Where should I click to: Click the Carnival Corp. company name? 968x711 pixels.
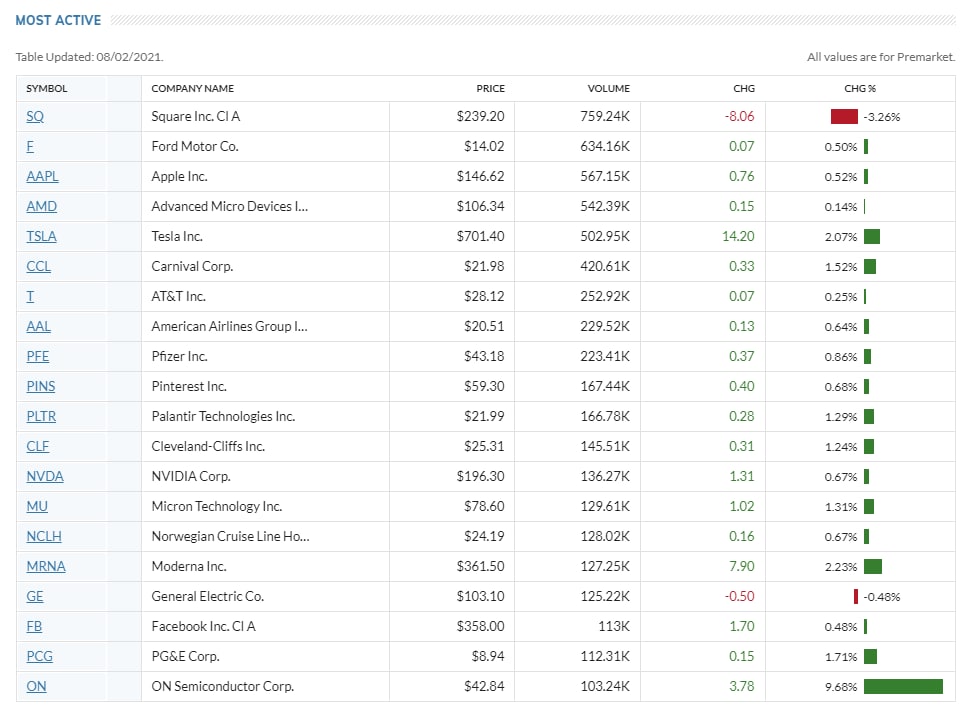point(193,266)
